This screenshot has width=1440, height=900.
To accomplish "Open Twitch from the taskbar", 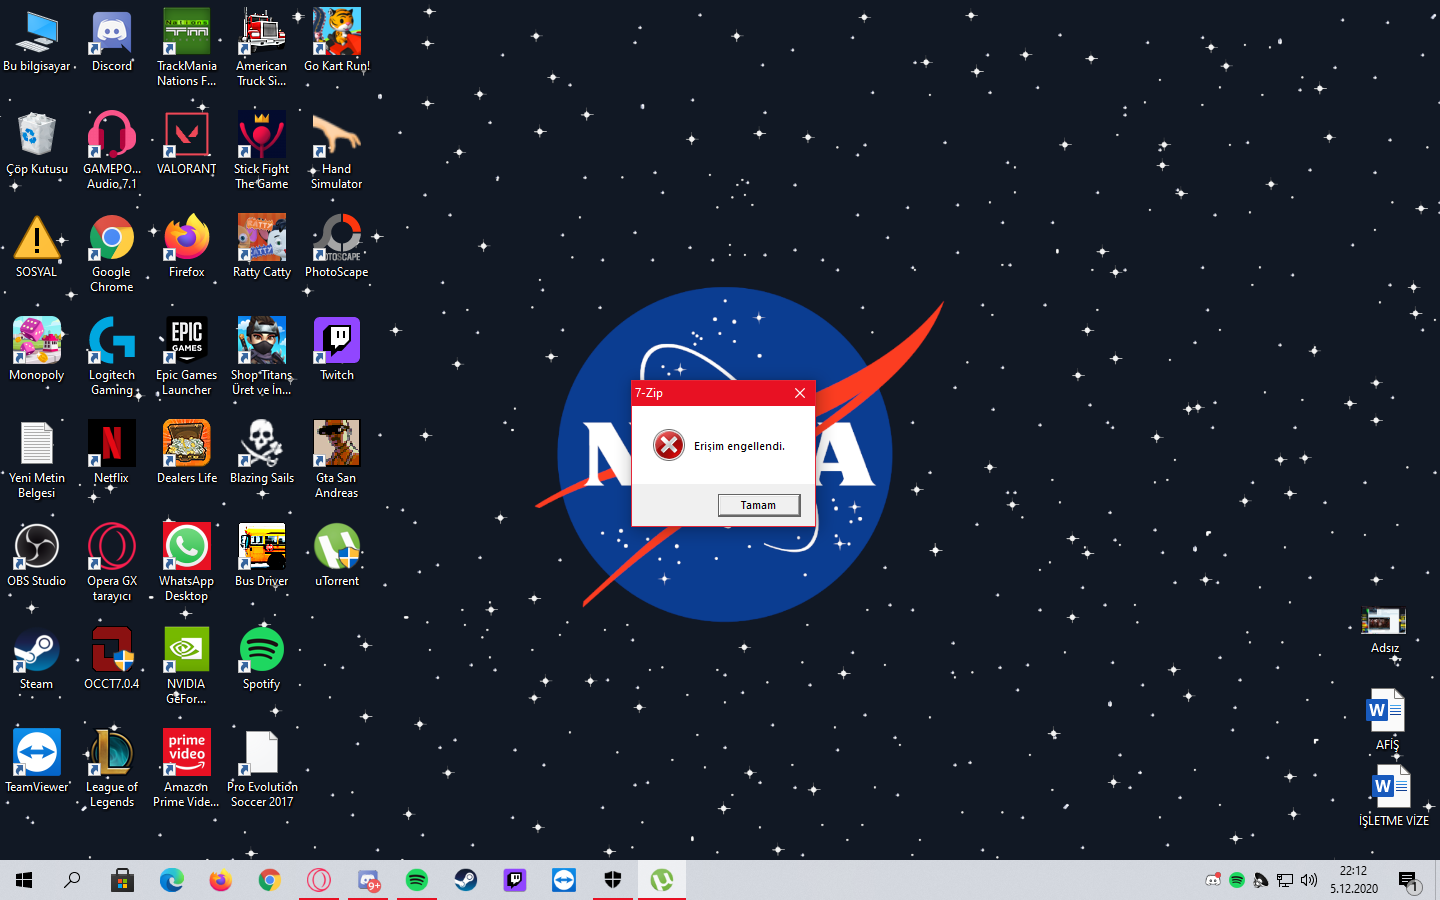I will point(515,880).
